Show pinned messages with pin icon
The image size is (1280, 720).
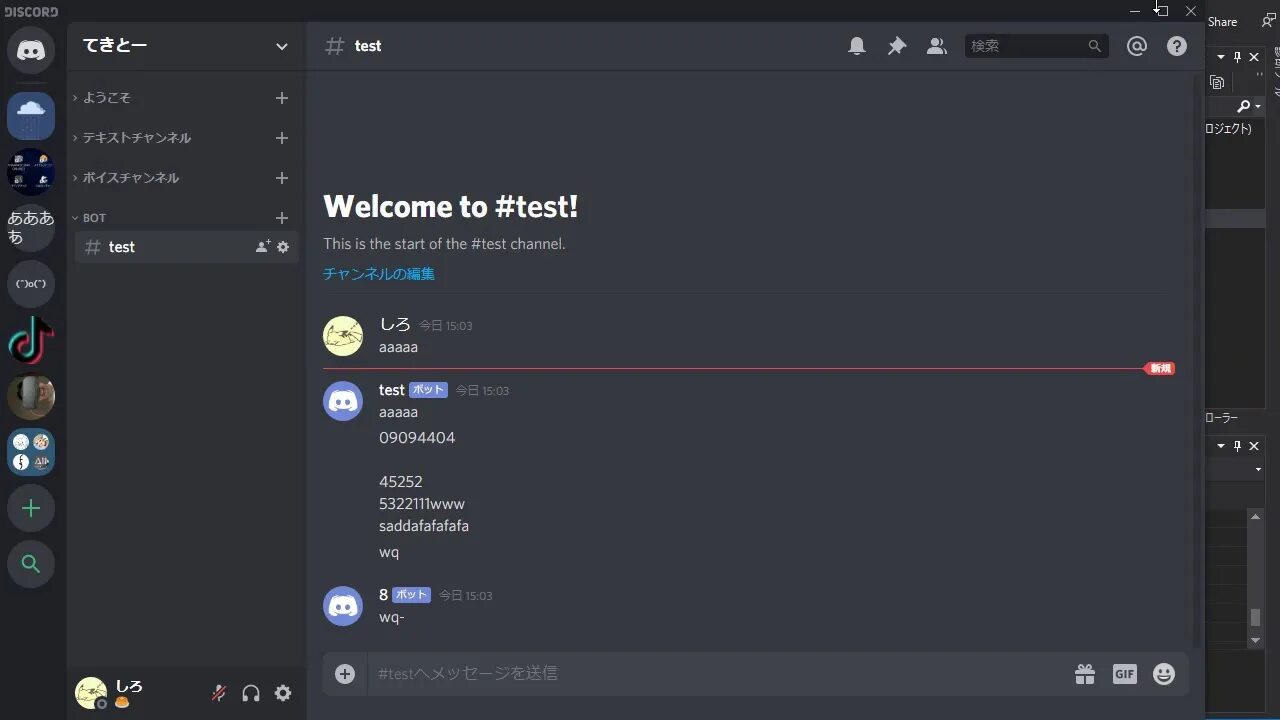click(897, 46)
